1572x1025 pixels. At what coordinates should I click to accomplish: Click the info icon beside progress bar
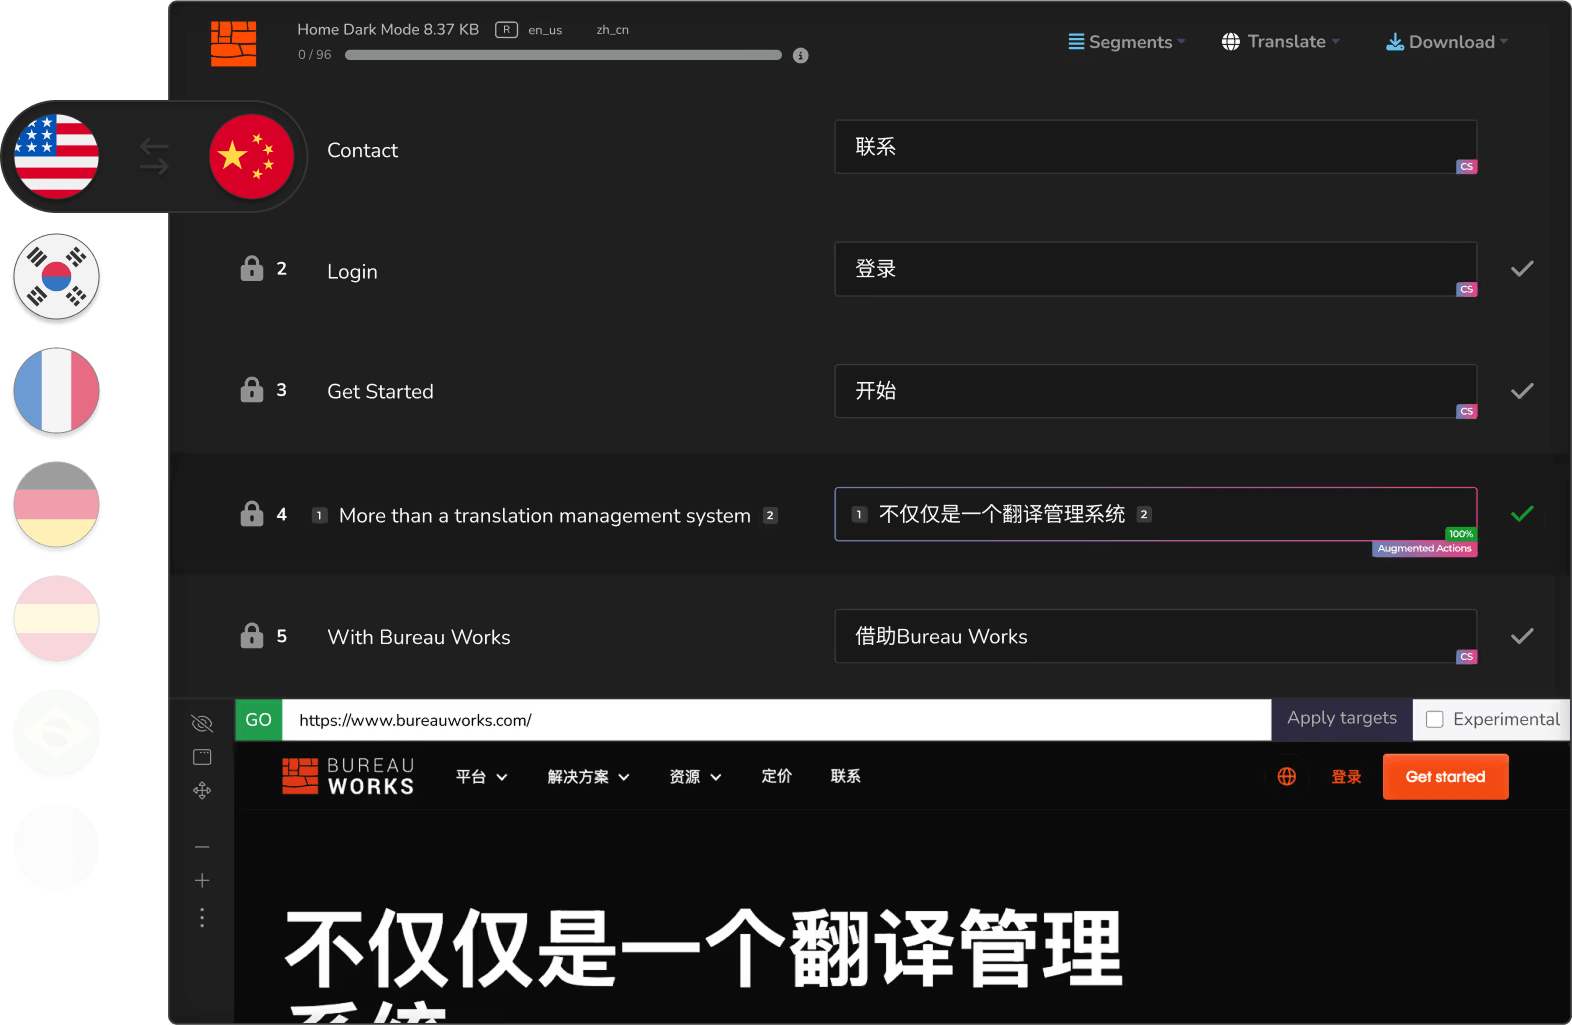coord(800,56)
